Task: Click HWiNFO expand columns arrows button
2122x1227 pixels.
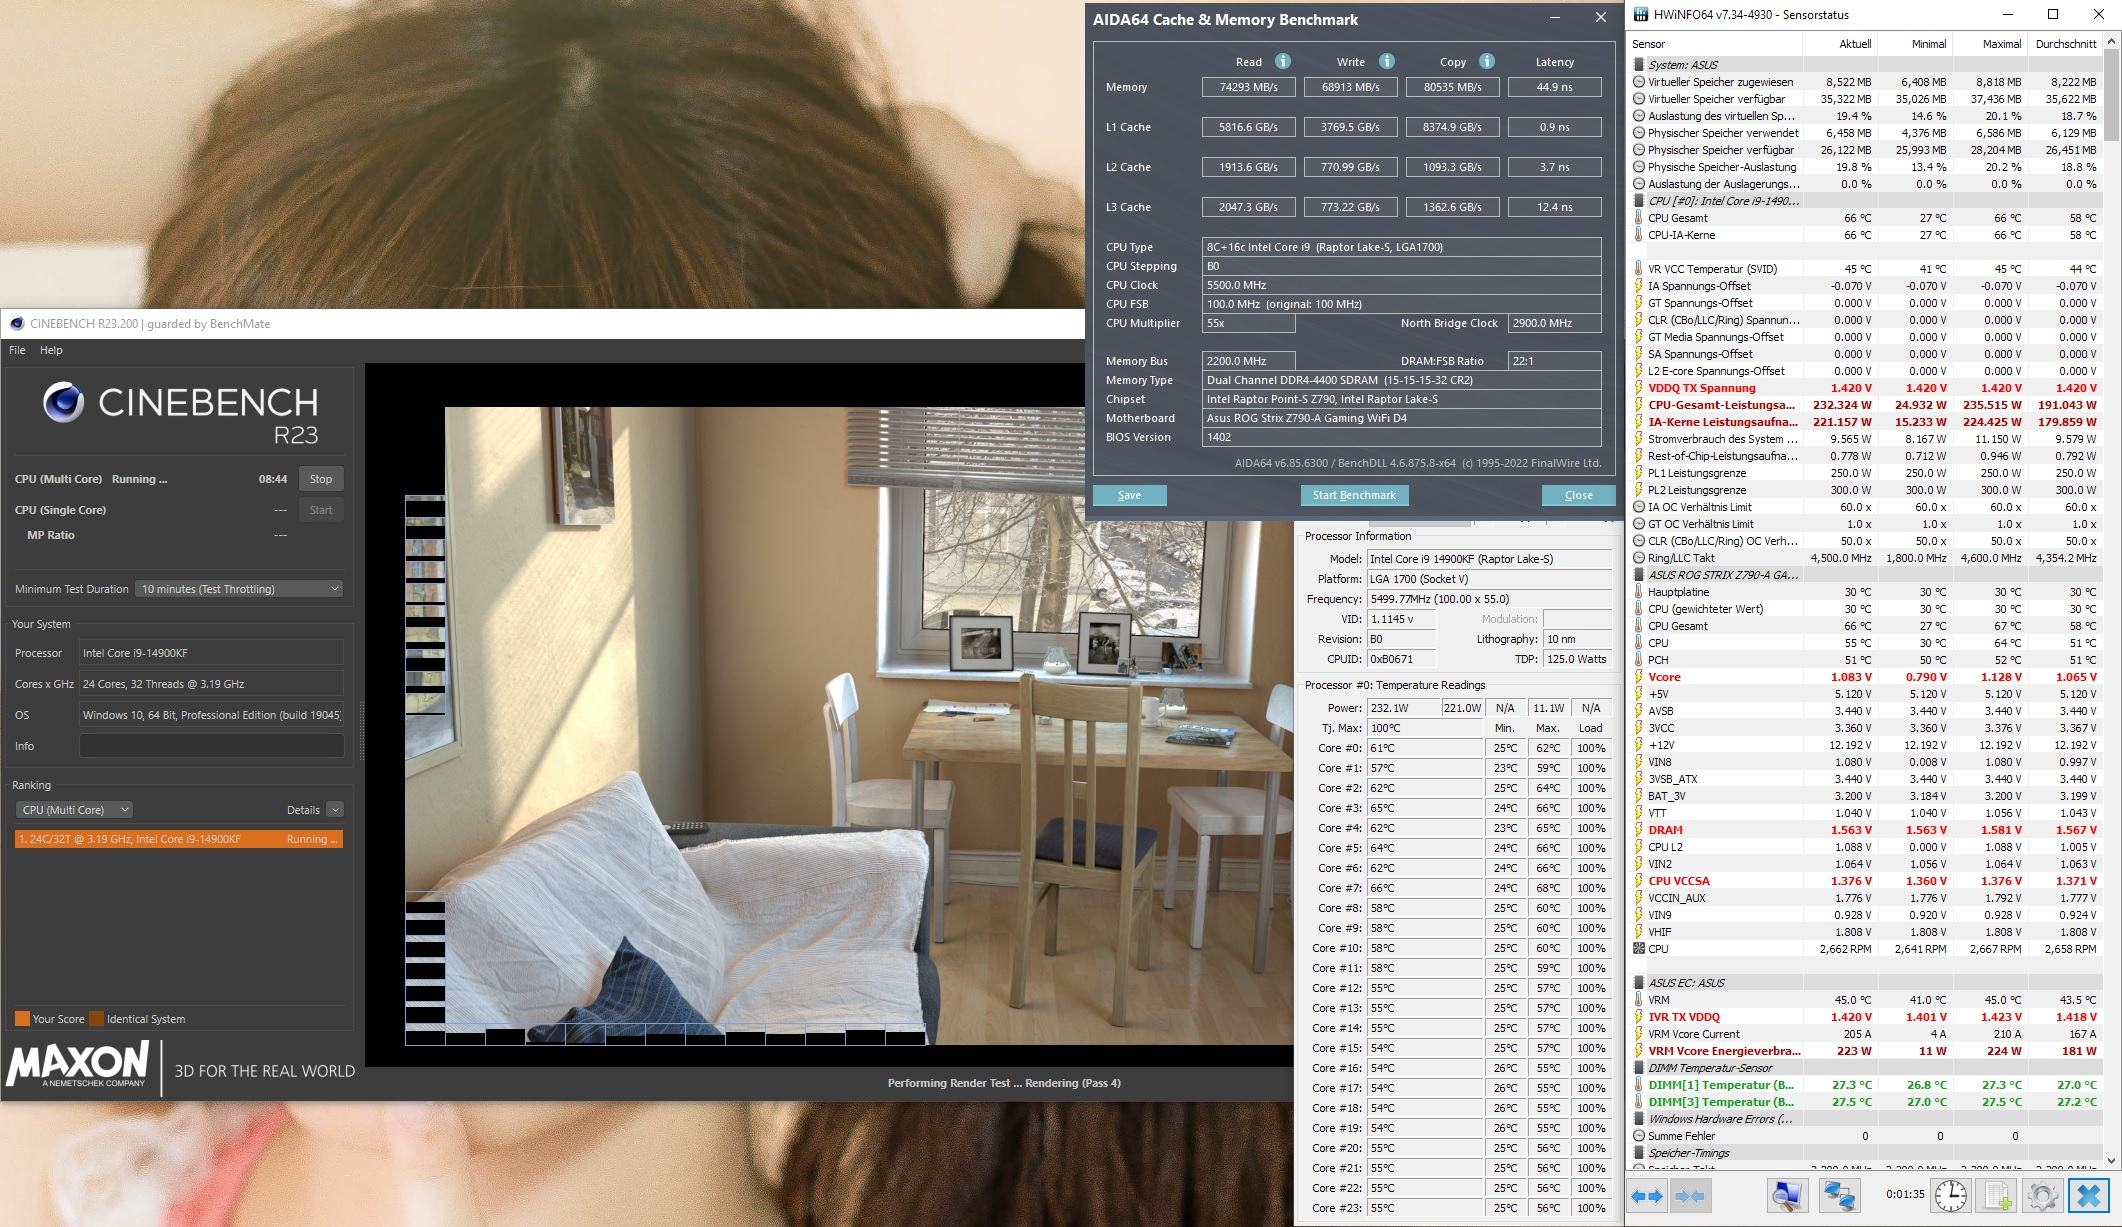Action: point(1647,1195)
